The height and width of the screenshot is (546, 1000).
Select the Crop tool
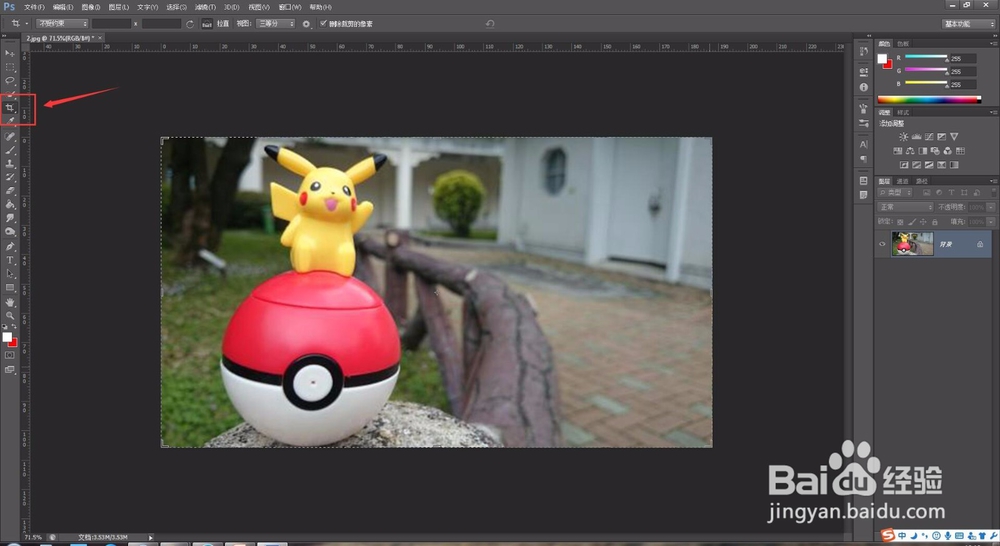tap(10, 108)
